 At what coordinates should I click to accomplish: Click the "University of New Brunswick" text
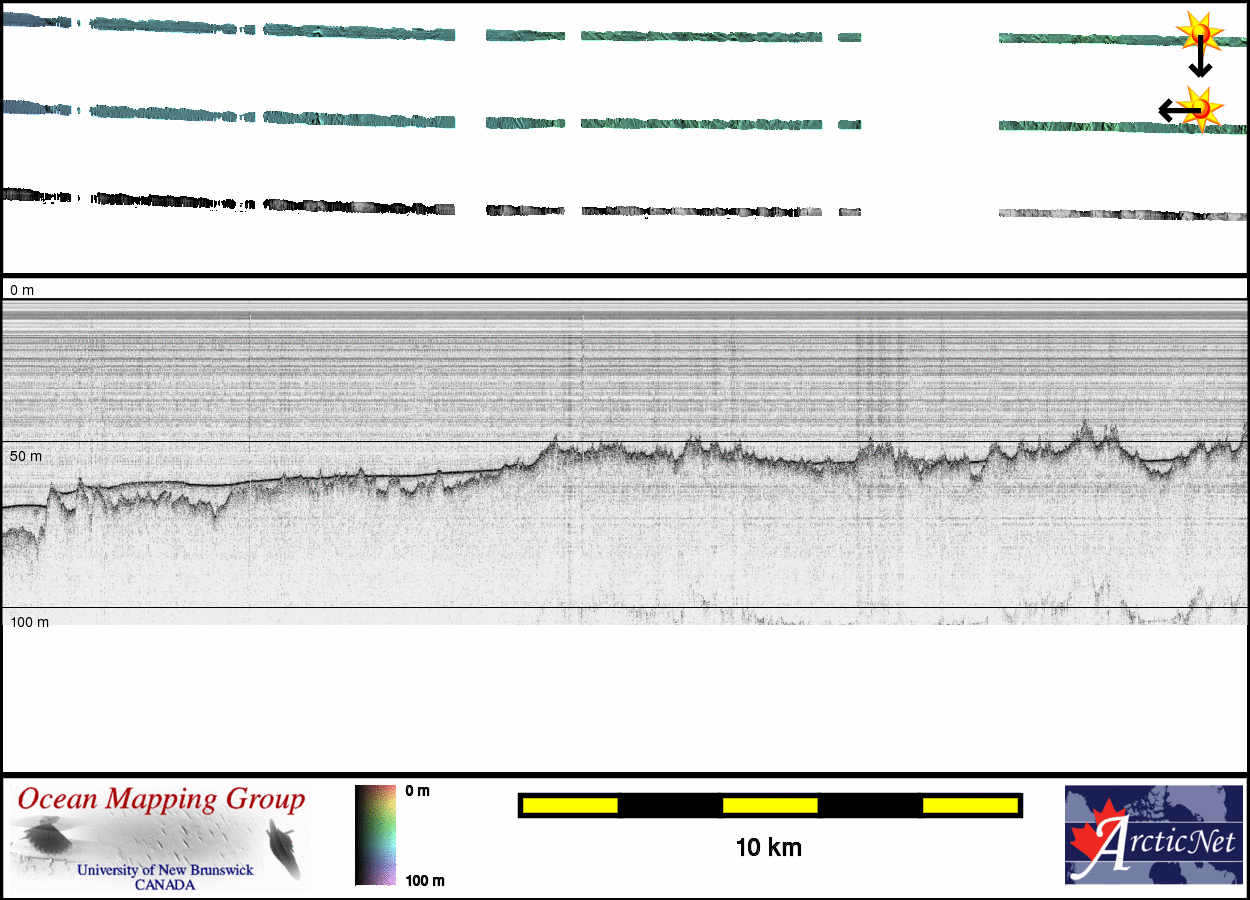click(165, 870)
